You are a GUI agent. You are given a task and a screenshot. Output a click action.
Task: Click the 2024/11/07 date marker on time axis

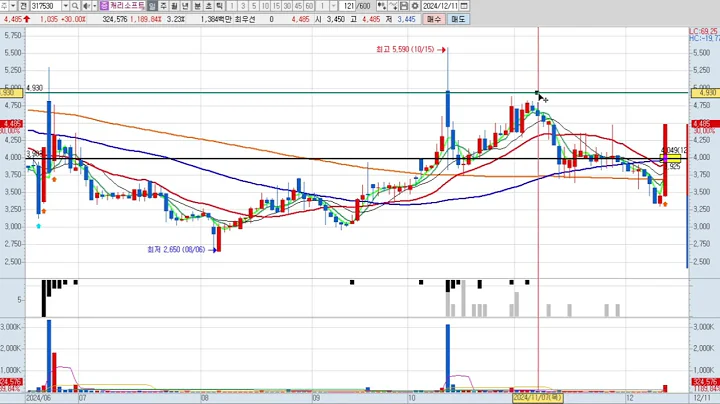(x=538, y=397)
